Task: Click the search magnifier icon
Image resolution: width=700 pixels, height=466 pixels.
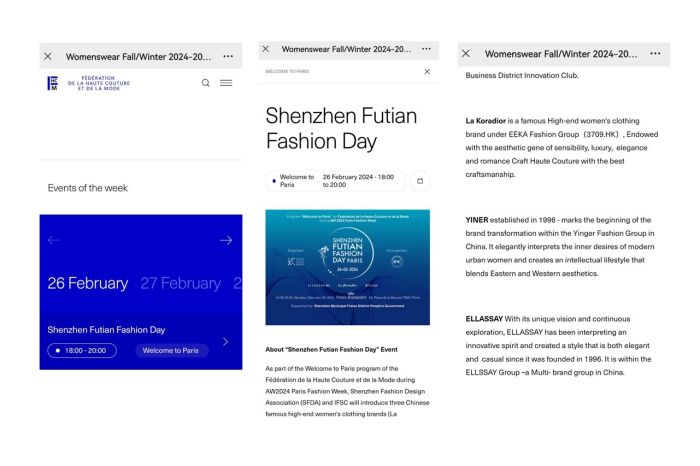Action: coord(206,83)
